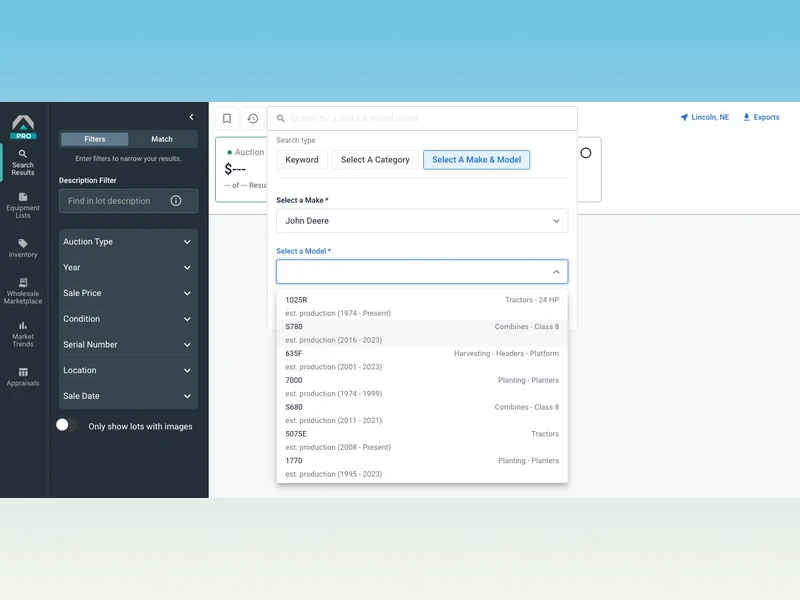The image size is (800, 600).
Task: Click 'est. production (2016 - 2023)' text
Action: (x=333, y=340)
